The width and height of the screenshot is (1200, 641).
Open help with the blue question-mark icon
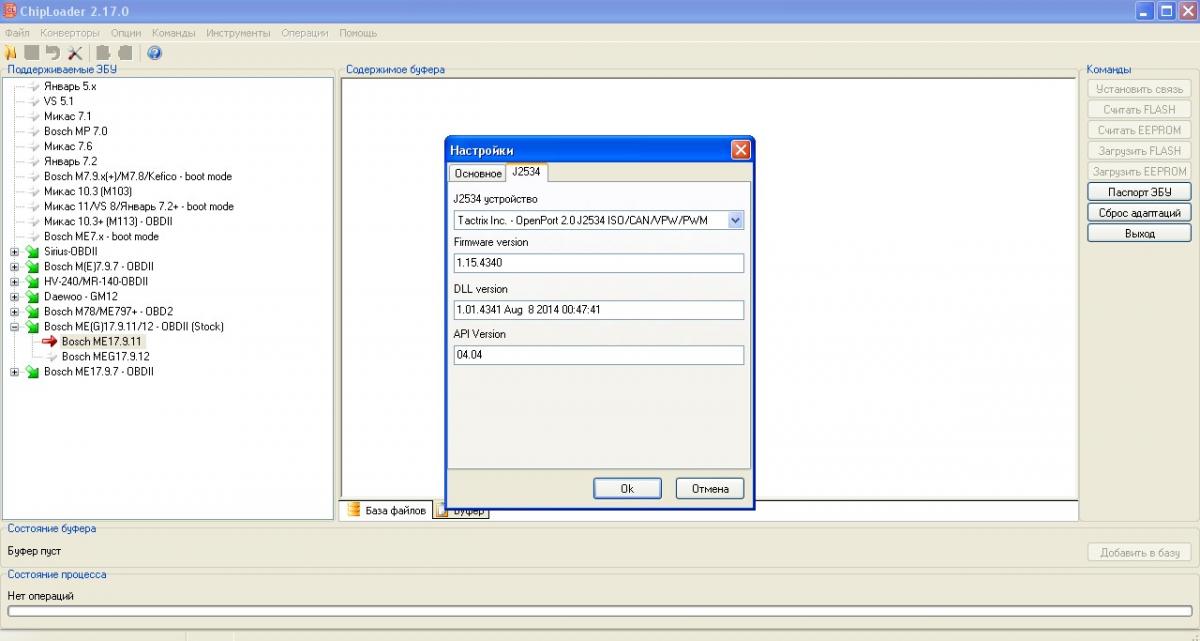tap(155, 52)
